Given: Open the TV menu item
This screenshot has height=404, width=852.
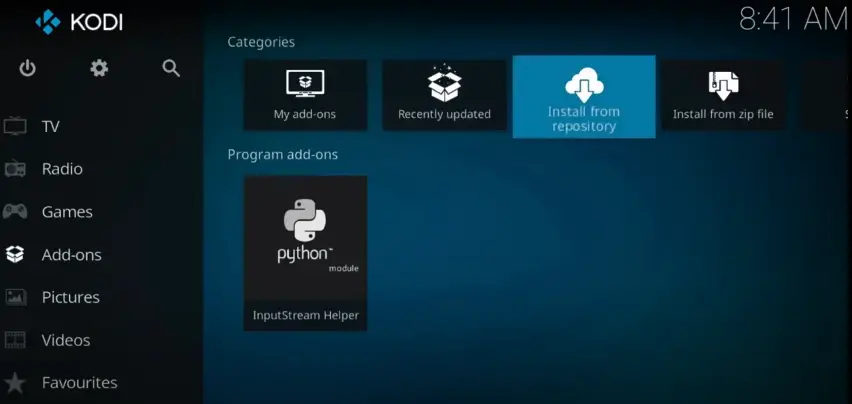Looking at the screenshot, I should pyautogui.click(x=51, y=127).
